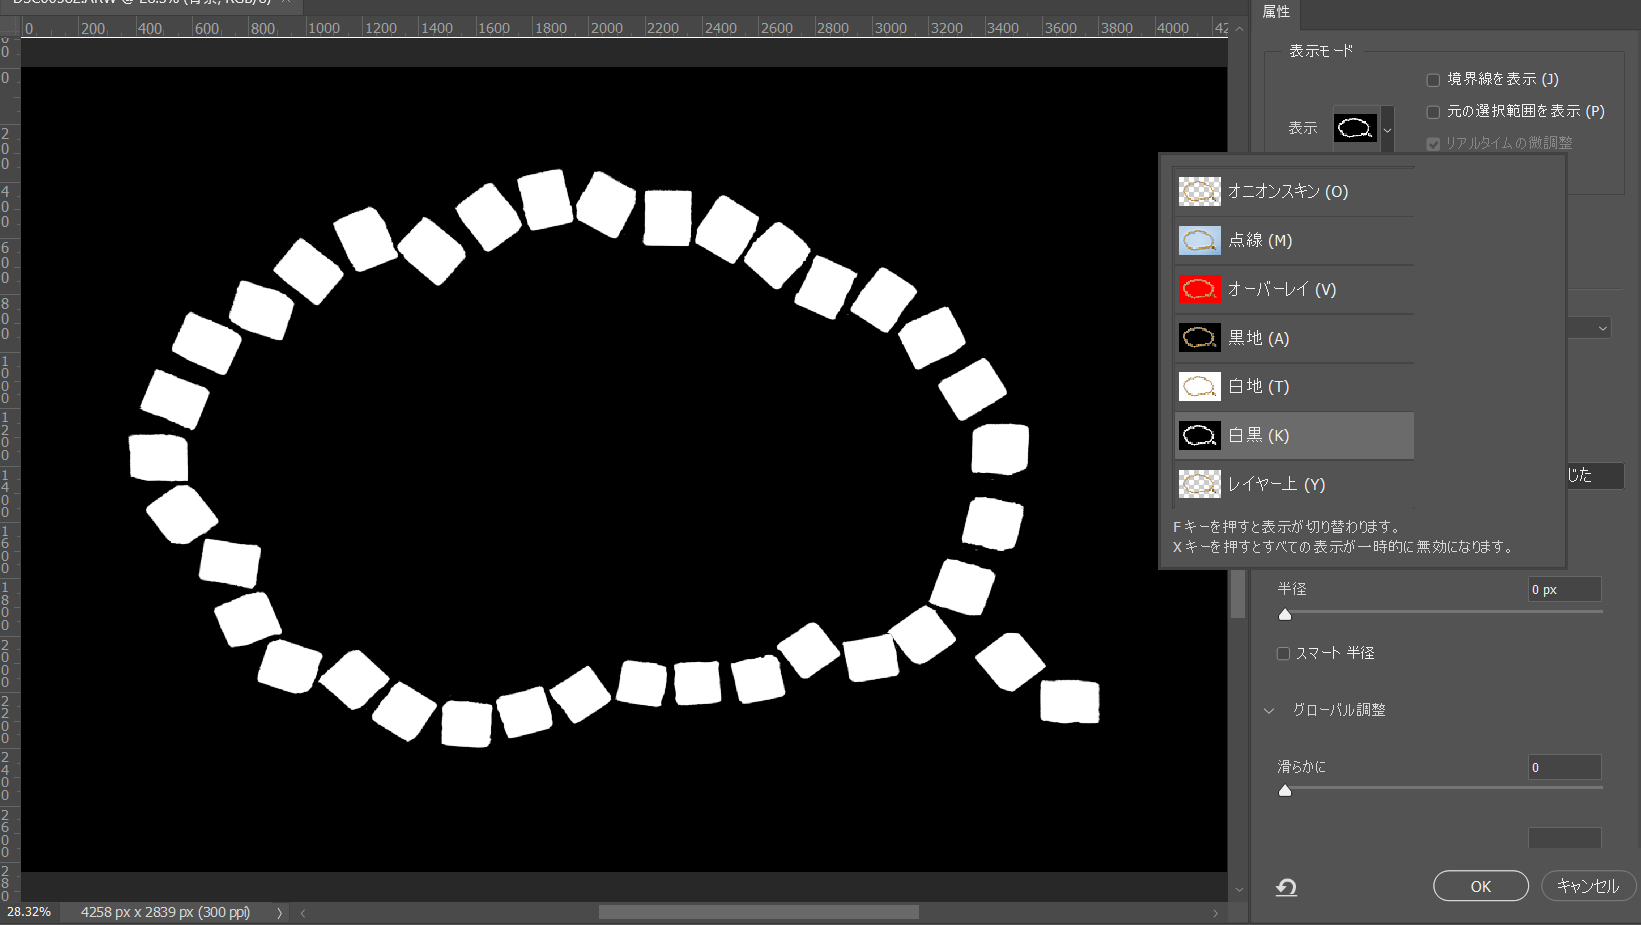This screenshot has height=925, width=1641.
Task: Click horizontal scrollbar left arrow
Action: (x=303, y=913)
